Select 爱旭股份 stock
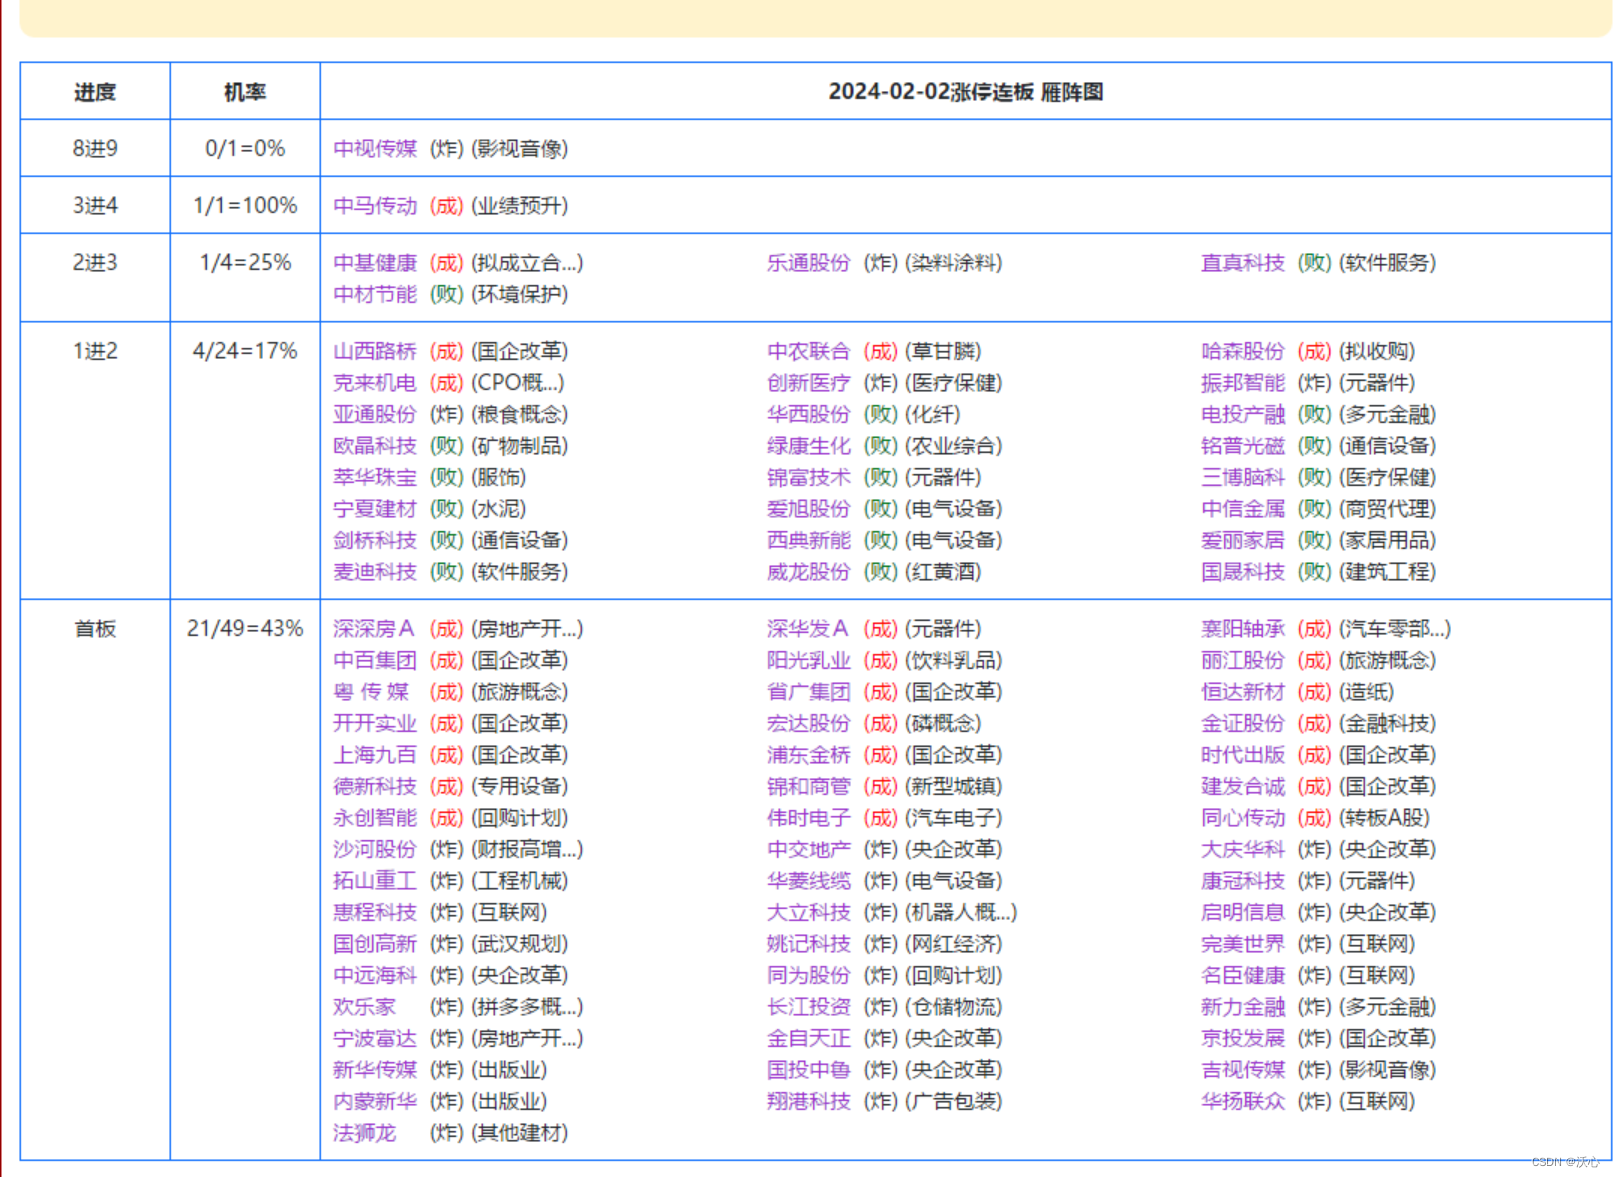 pyautogui.click(x=809, y=509)
